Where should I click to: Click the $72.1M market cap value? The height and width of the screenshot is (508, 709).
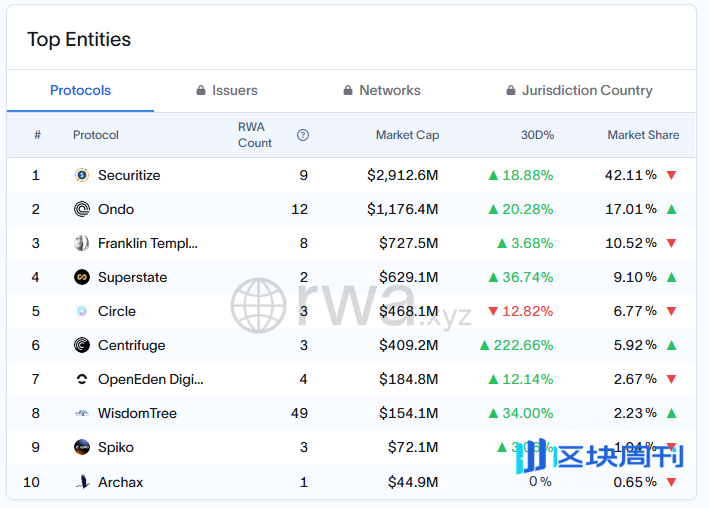413,447
